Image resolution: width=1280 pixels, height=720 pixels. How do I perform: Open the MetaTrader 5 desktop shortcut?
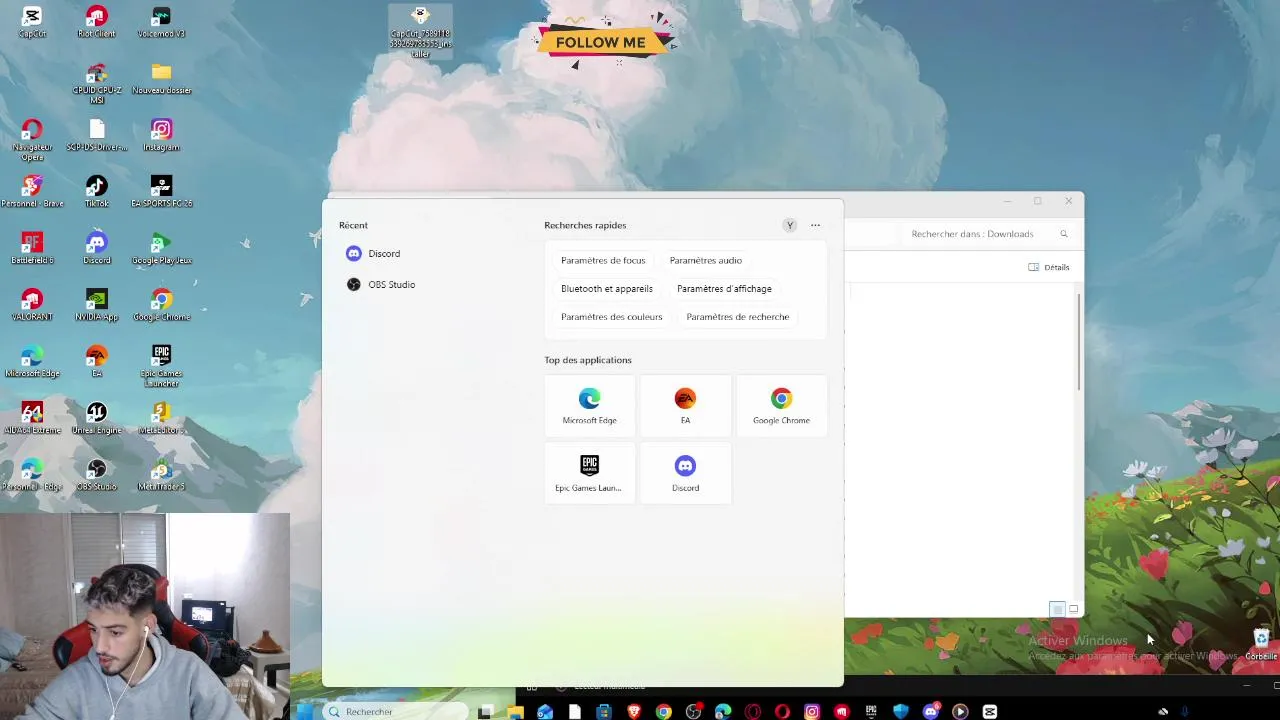(161, 475)
